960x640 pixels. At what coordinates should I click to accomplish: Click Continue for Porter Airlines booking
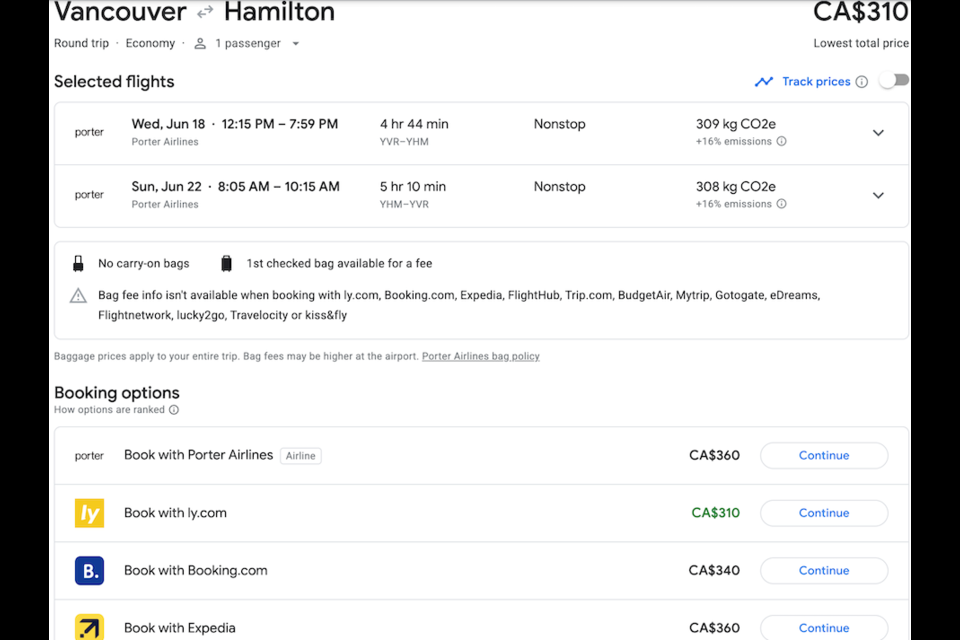pyautogui.click(x=823, y=456)
